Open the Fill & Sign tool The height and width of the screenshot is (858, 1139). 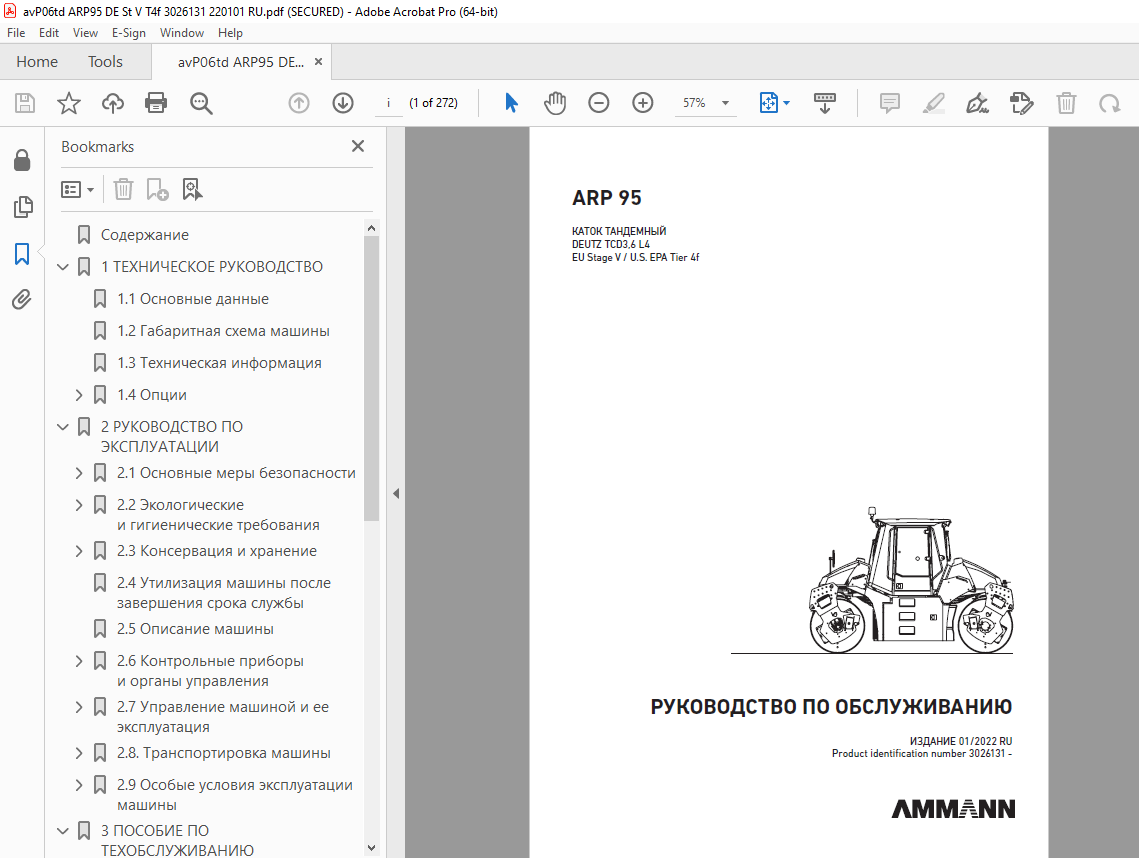978,103
